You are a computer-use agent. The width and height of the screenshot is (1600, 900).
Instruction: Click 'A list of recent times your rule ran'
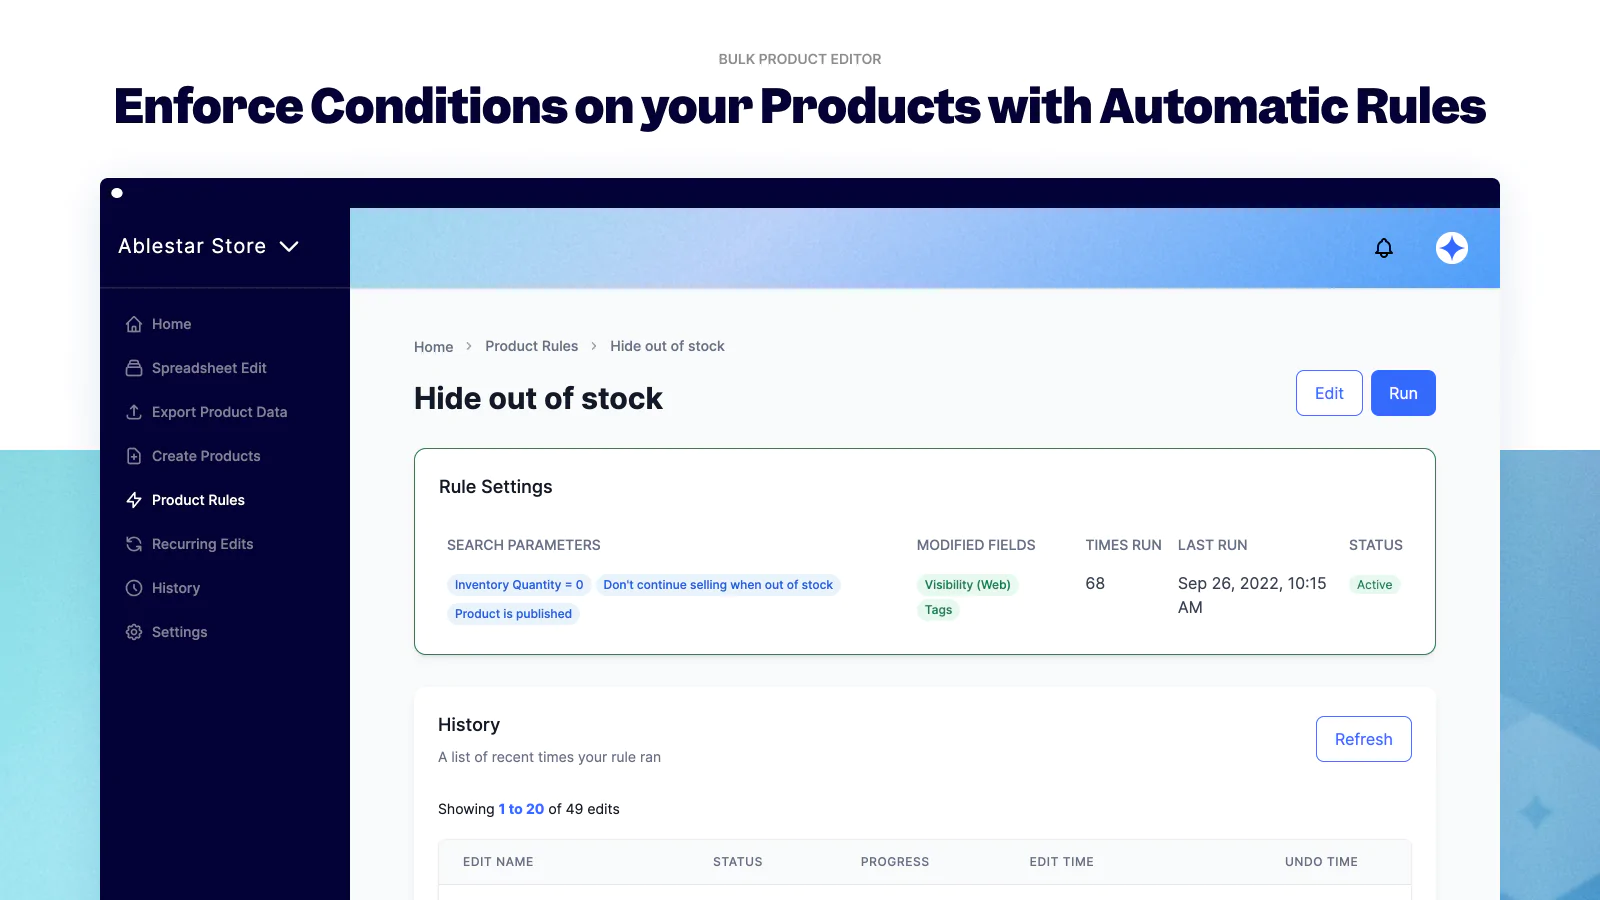tap(549, 757)
